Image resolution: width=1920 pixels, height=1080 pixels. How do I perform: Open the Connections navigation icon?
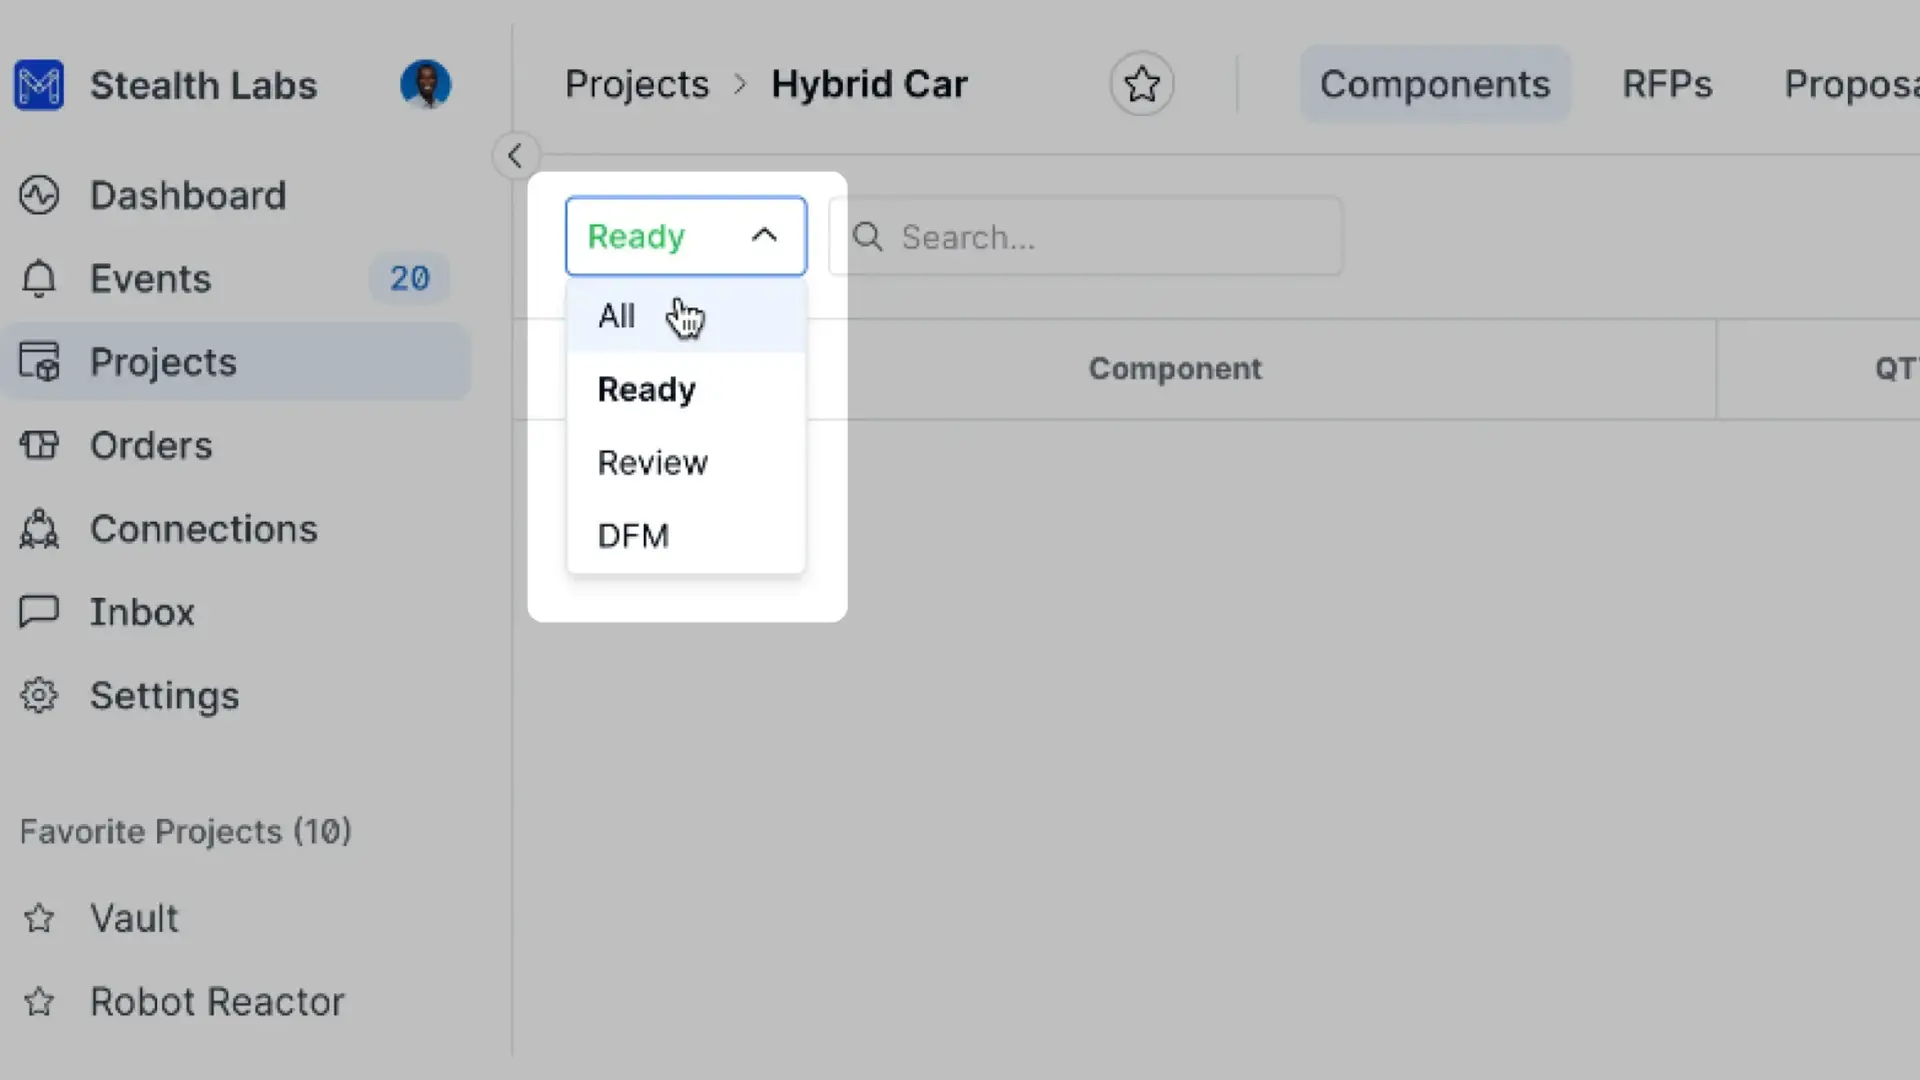[x=38, y=529]
